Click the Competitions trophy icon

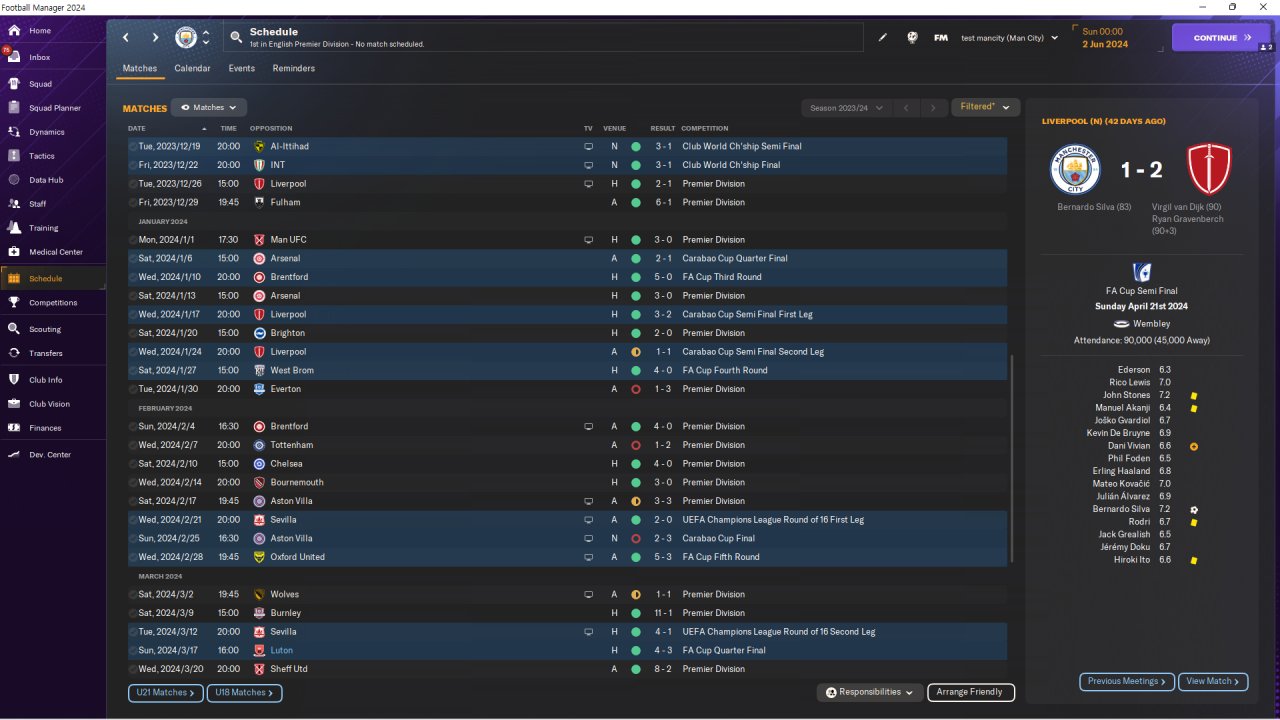click(x=14, y=302)
